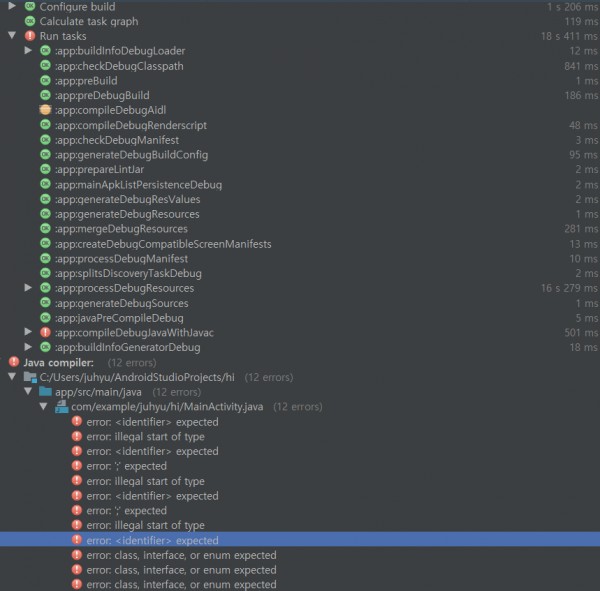Click the OK icon of :app:createDebugCompatibleScreenManifests

point(46,243)
